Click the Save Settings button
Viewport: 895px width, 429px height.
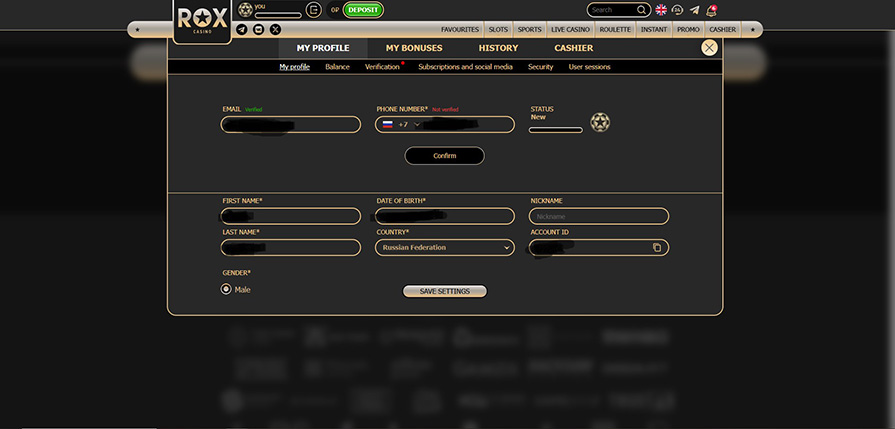click(444, 291)
